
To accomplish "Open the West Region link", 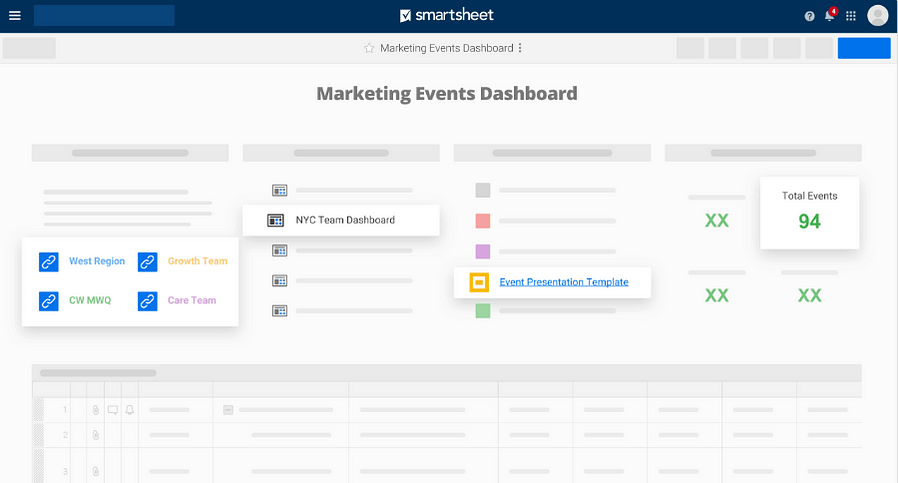I will [x=97, y=261].
